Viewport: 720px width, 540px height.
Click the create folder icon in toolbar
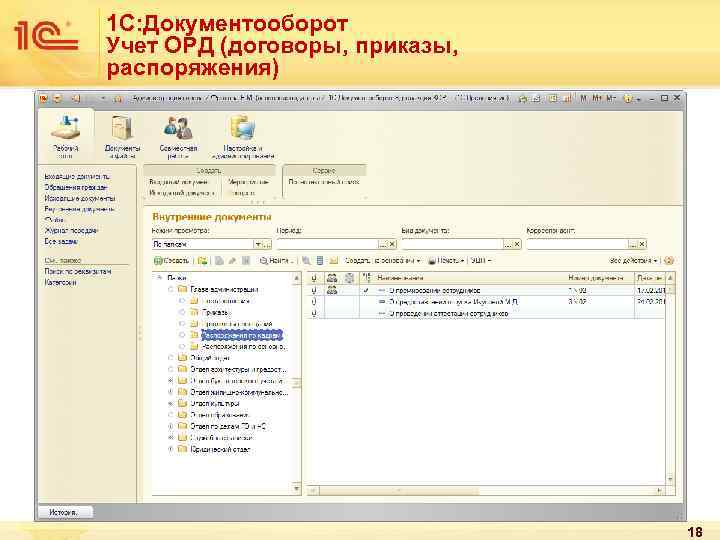pyautogui.click(x=202, y=261)
